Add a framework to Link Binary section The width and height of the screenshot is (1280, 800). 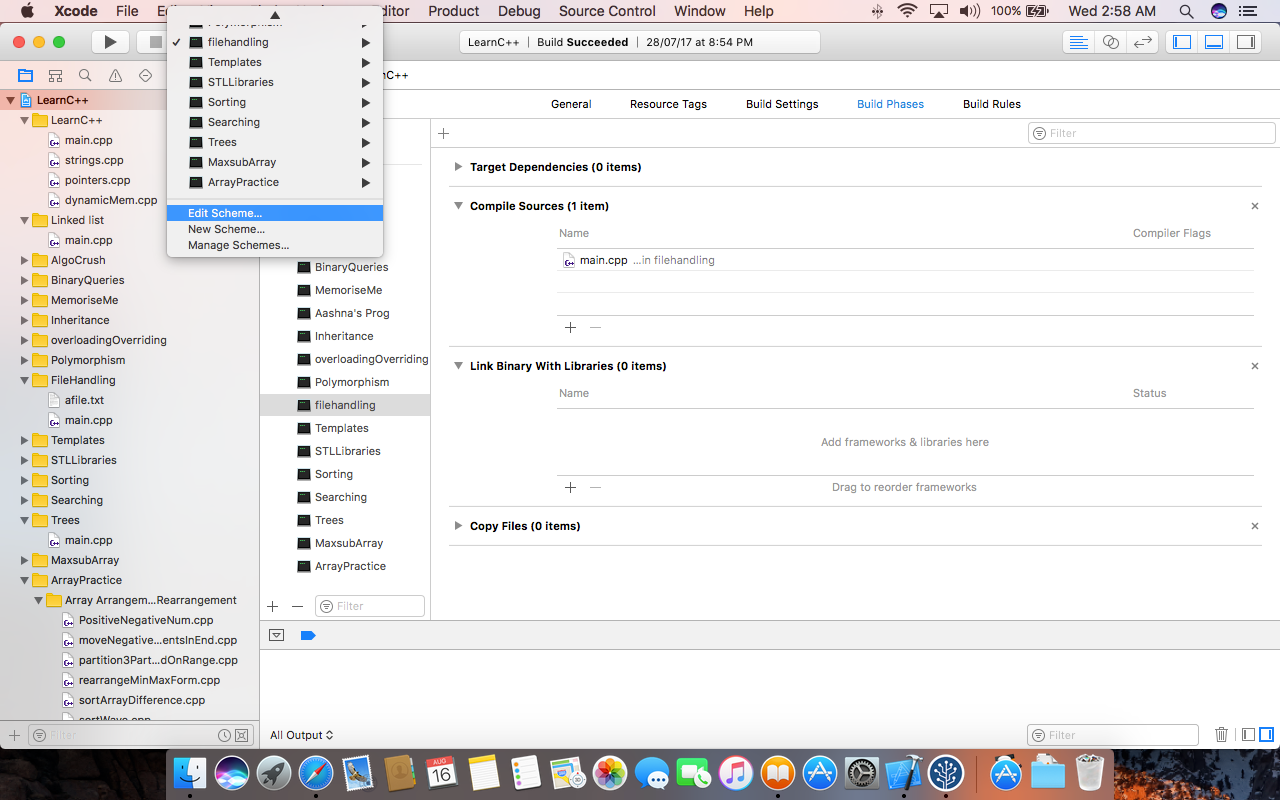pos(571,487)
